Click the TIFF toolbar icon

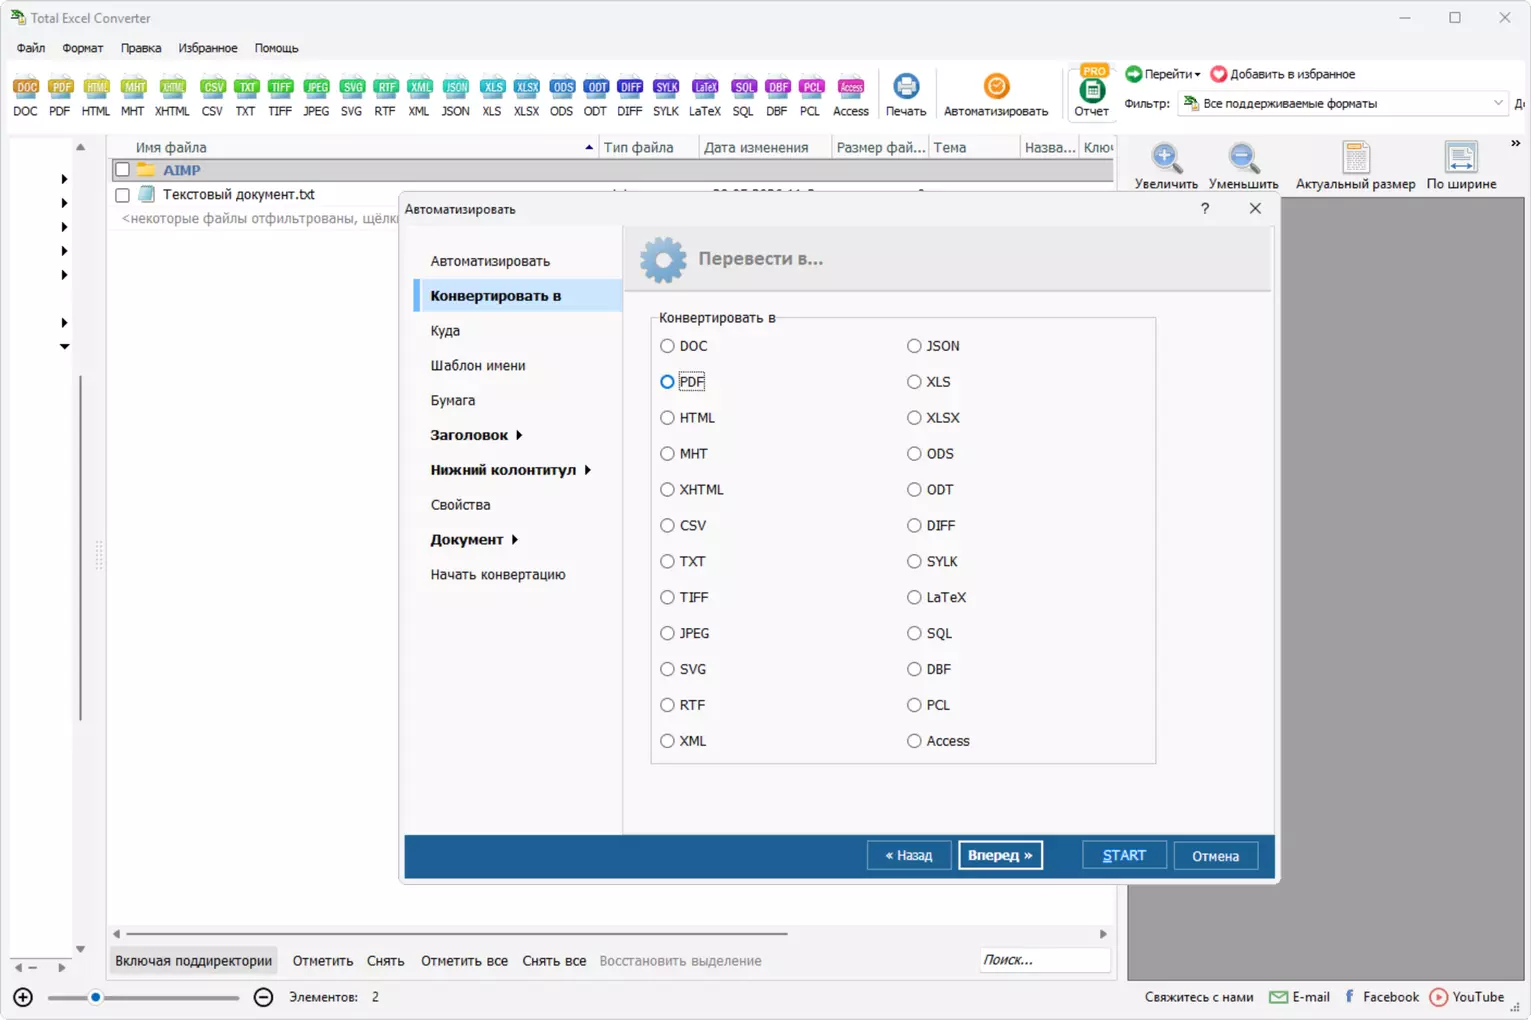(280, 96)
